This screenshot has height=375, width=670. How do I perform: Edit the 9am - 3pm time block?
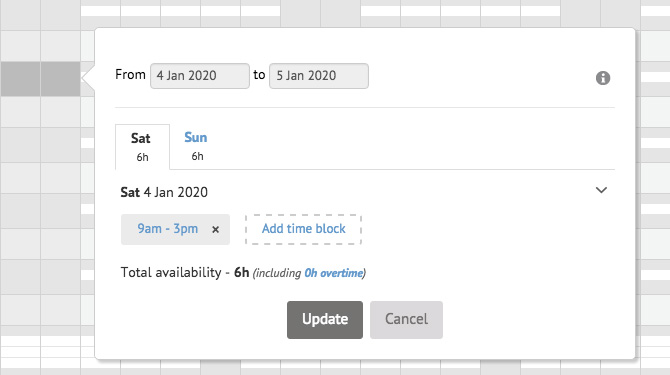(168, 229)
